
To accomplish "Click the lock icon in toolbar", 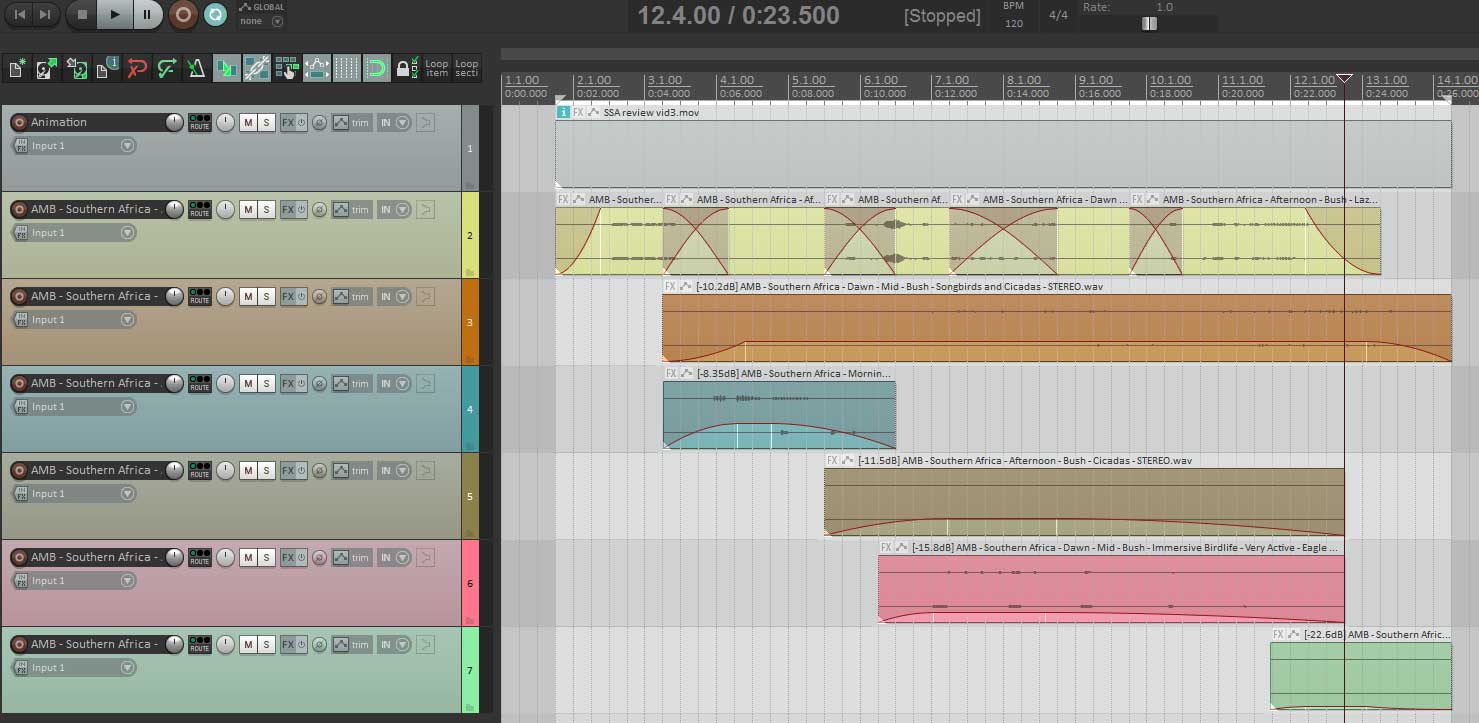I will point(404,69).
